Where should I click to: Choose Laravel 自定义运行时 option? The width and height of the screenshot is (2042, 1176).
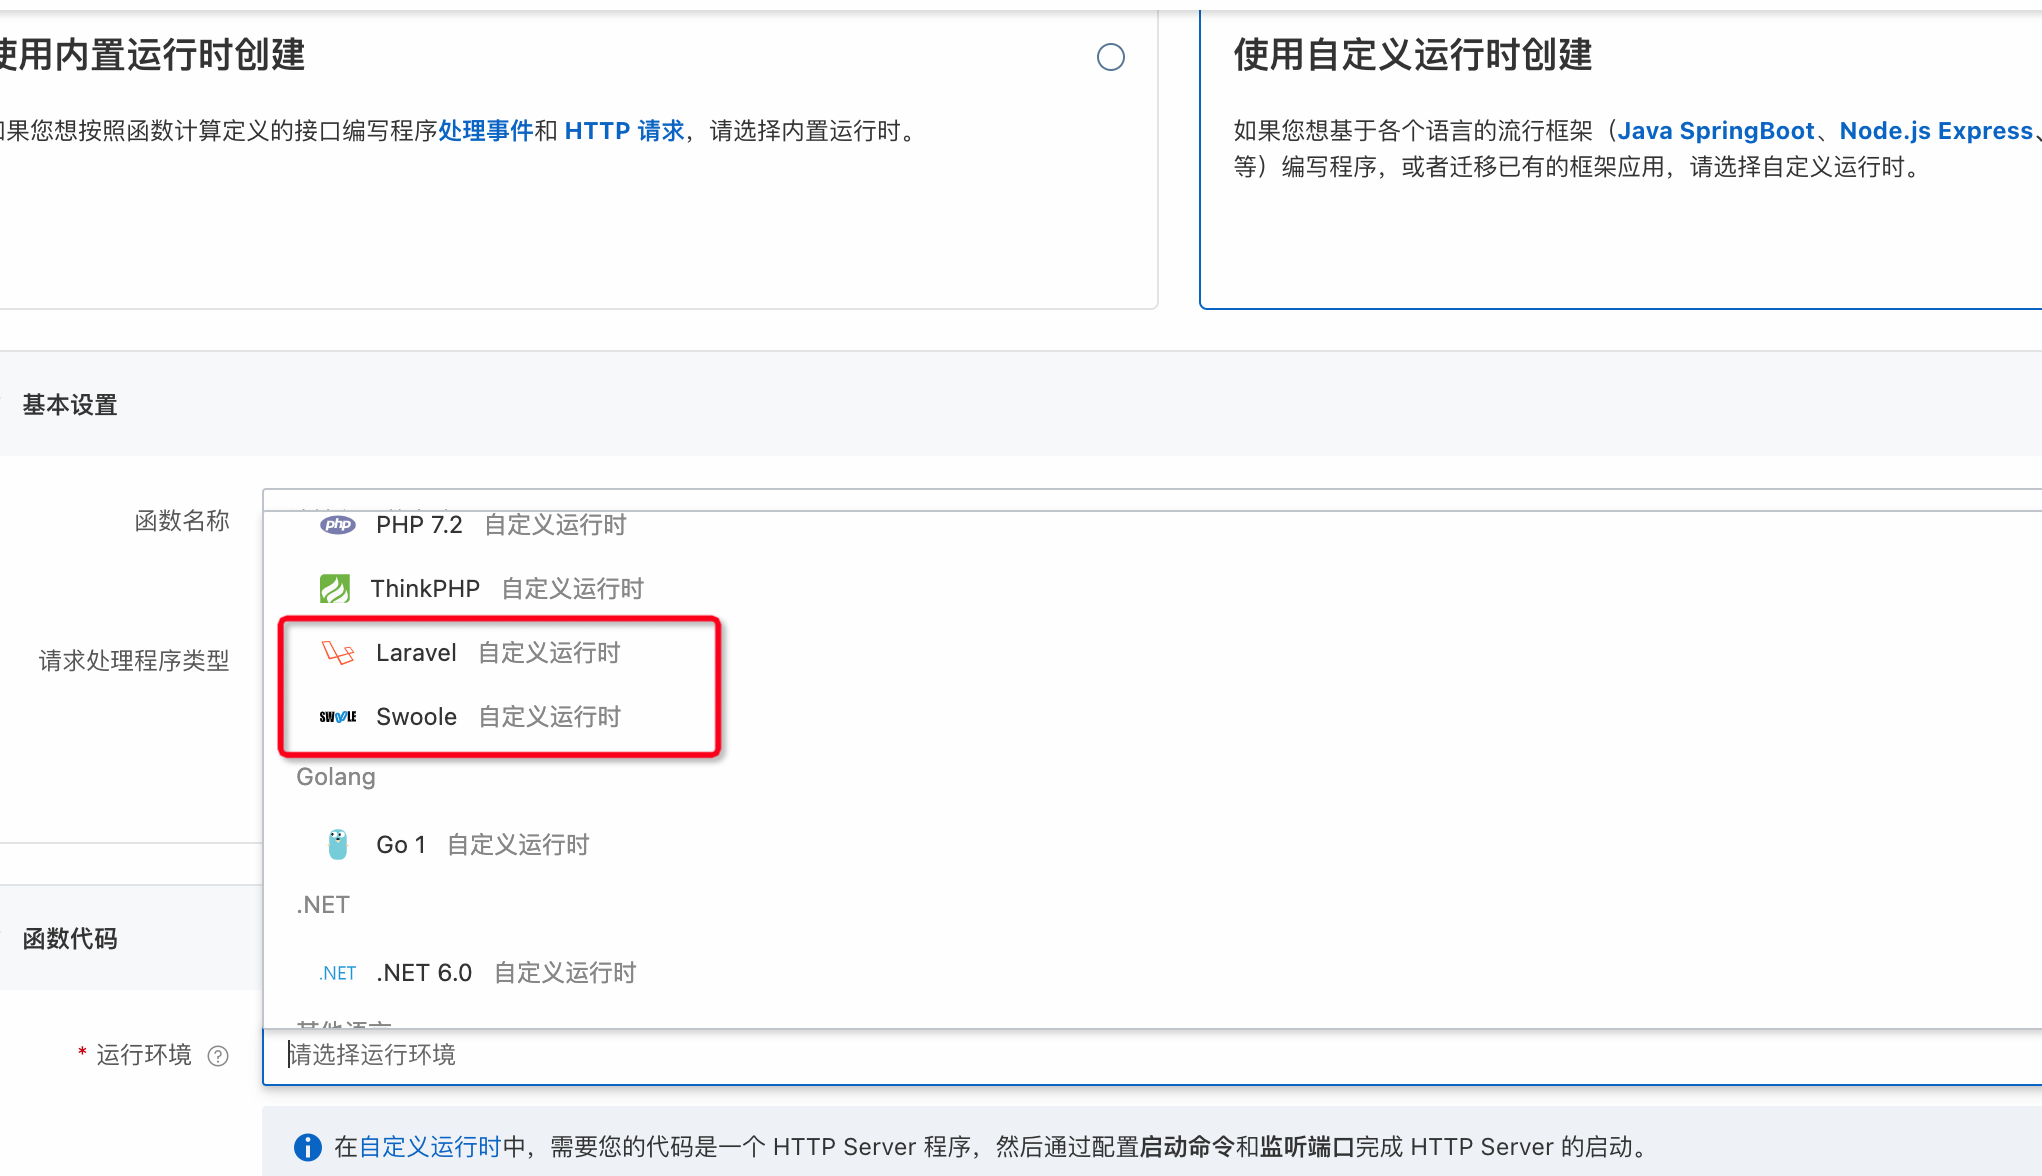[x=1150, y=653]
